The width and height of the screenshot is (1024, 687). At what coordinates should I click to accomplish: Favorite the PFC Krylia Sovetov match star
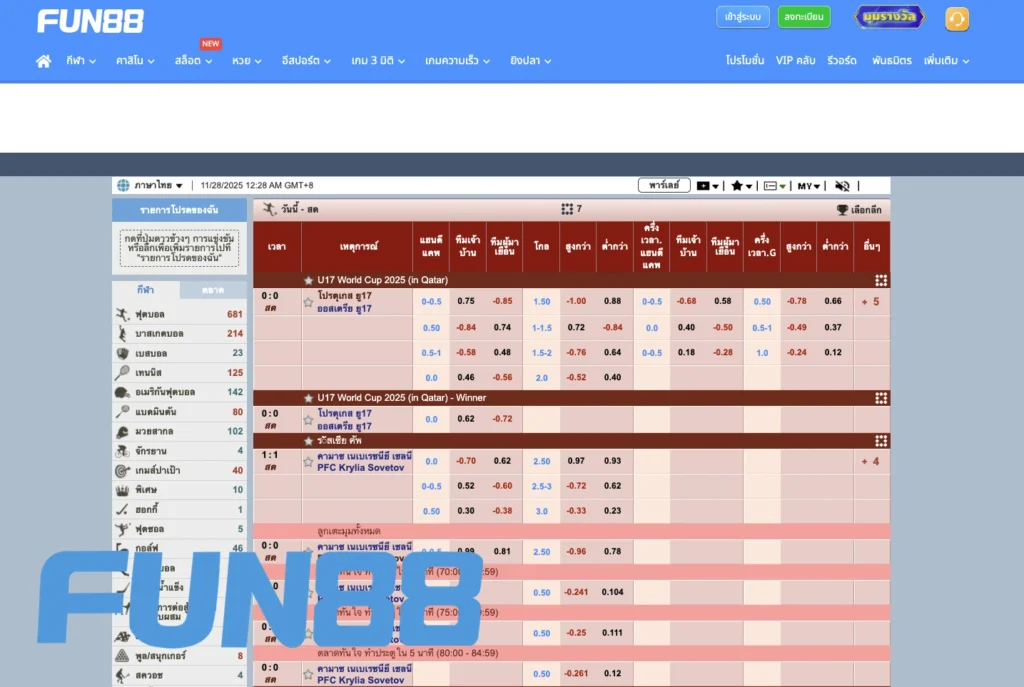(308, 462)
